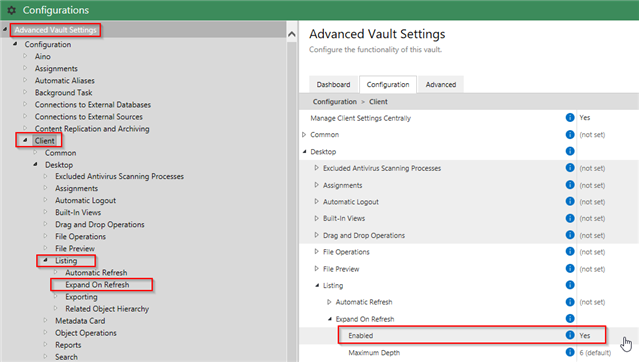Expand Common in the right pane
Viewport: 639px width, 362px height.
click(304, 135)
